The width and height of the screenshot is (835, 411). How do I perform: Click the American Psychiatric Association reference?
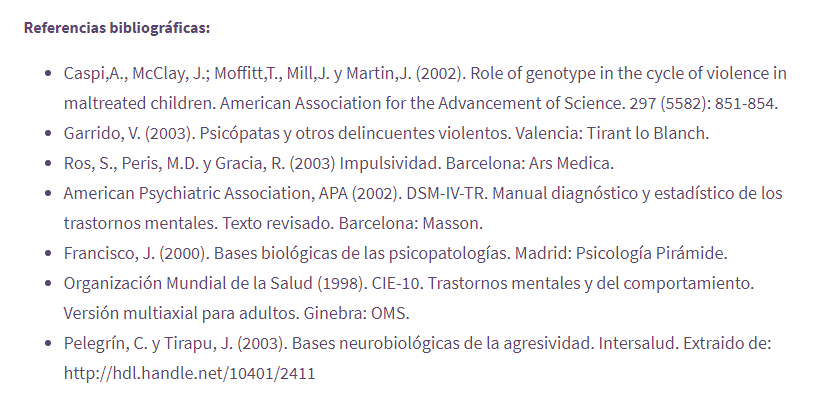pos(423,193)
